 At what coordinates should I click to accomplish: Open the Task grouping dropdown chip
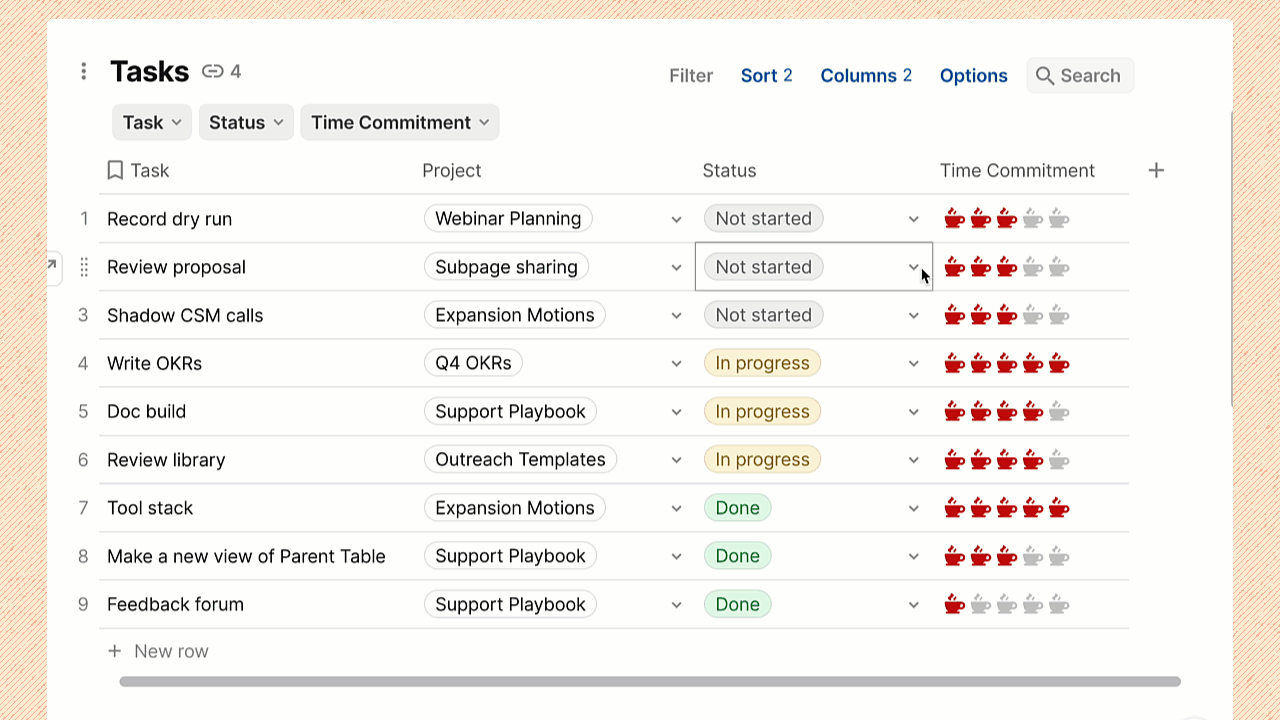pos(152,122)
